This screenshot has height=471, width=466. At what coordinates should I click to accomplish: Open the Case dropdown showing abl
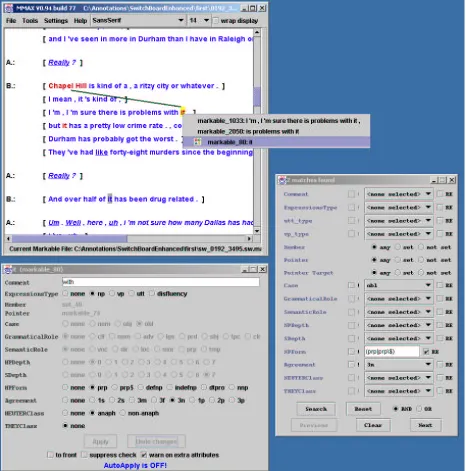click(399, 285)
